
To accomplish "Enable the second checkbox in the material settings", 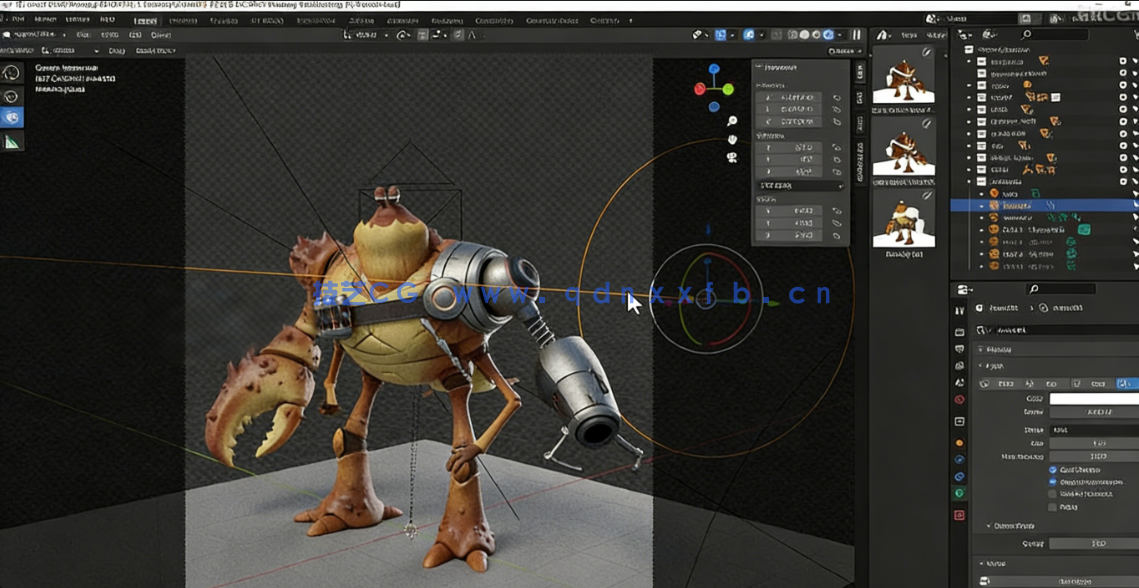I will tap(1052, 479).
